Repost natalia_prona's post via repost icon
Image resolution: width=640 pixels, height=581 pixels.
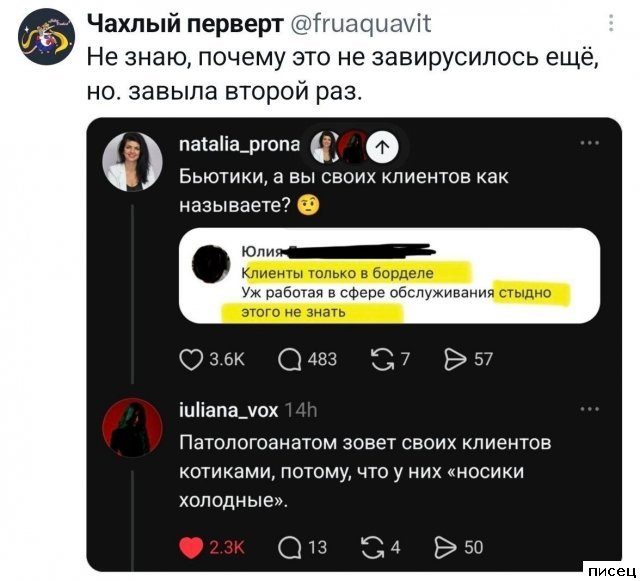tap(383, 360)
